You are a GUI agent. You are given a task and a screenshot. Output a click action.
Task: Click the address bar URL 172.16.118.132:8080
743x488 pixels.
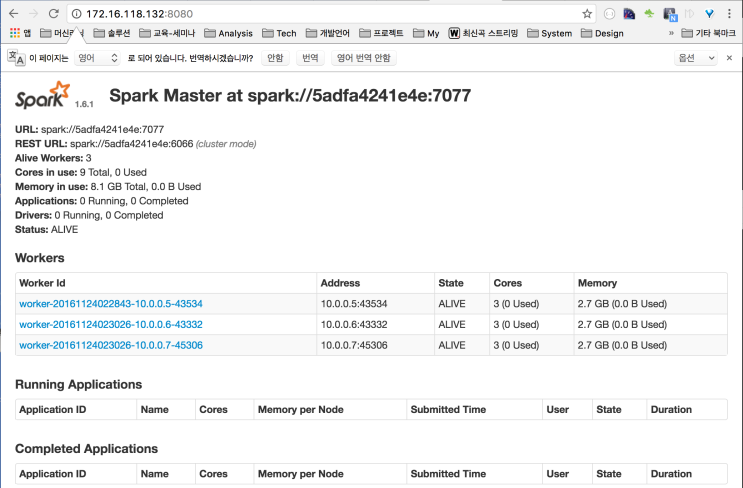click(x=139, y=14)
